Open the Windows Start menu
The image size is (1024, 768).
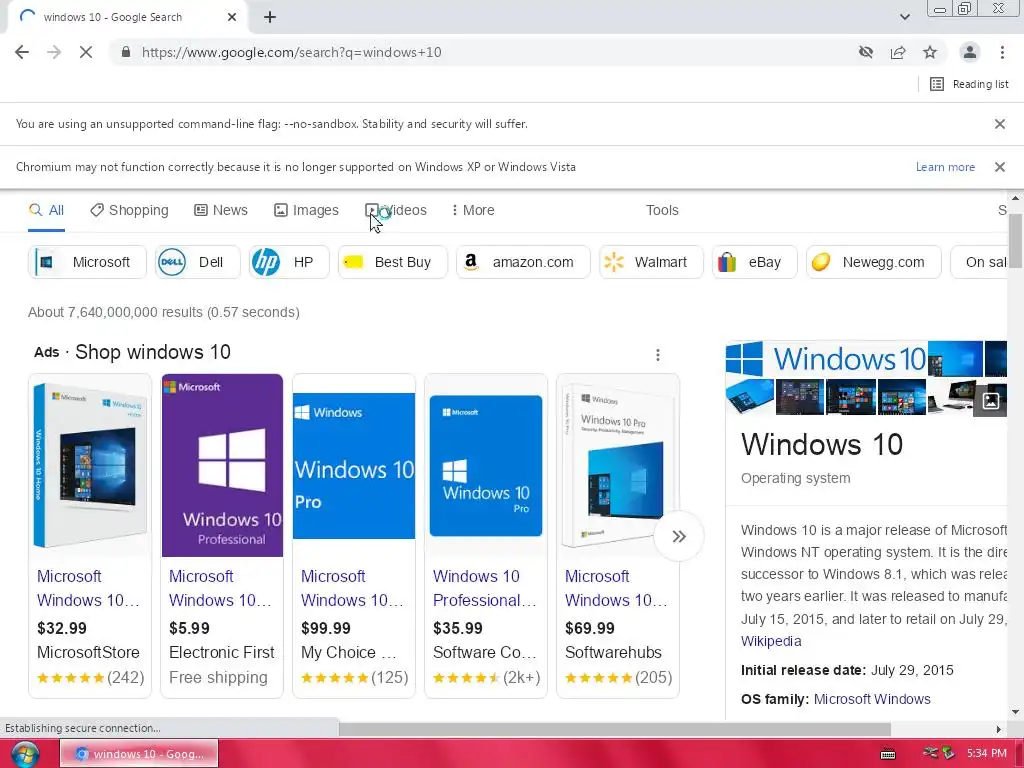[x=24, y=754]
